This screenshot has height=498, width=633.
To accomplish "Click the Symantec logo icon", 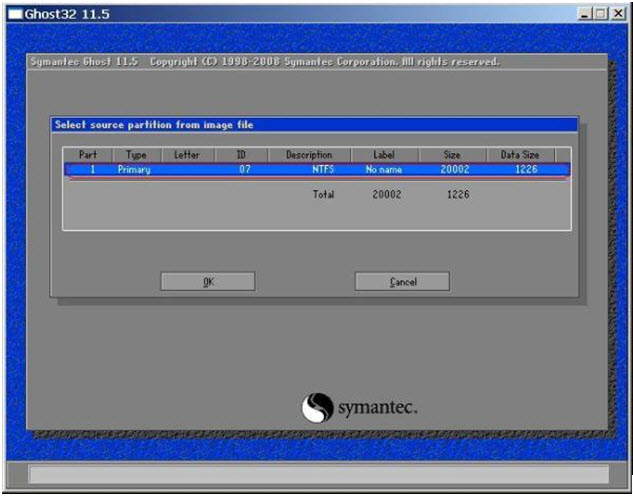I will click(317, 408).
